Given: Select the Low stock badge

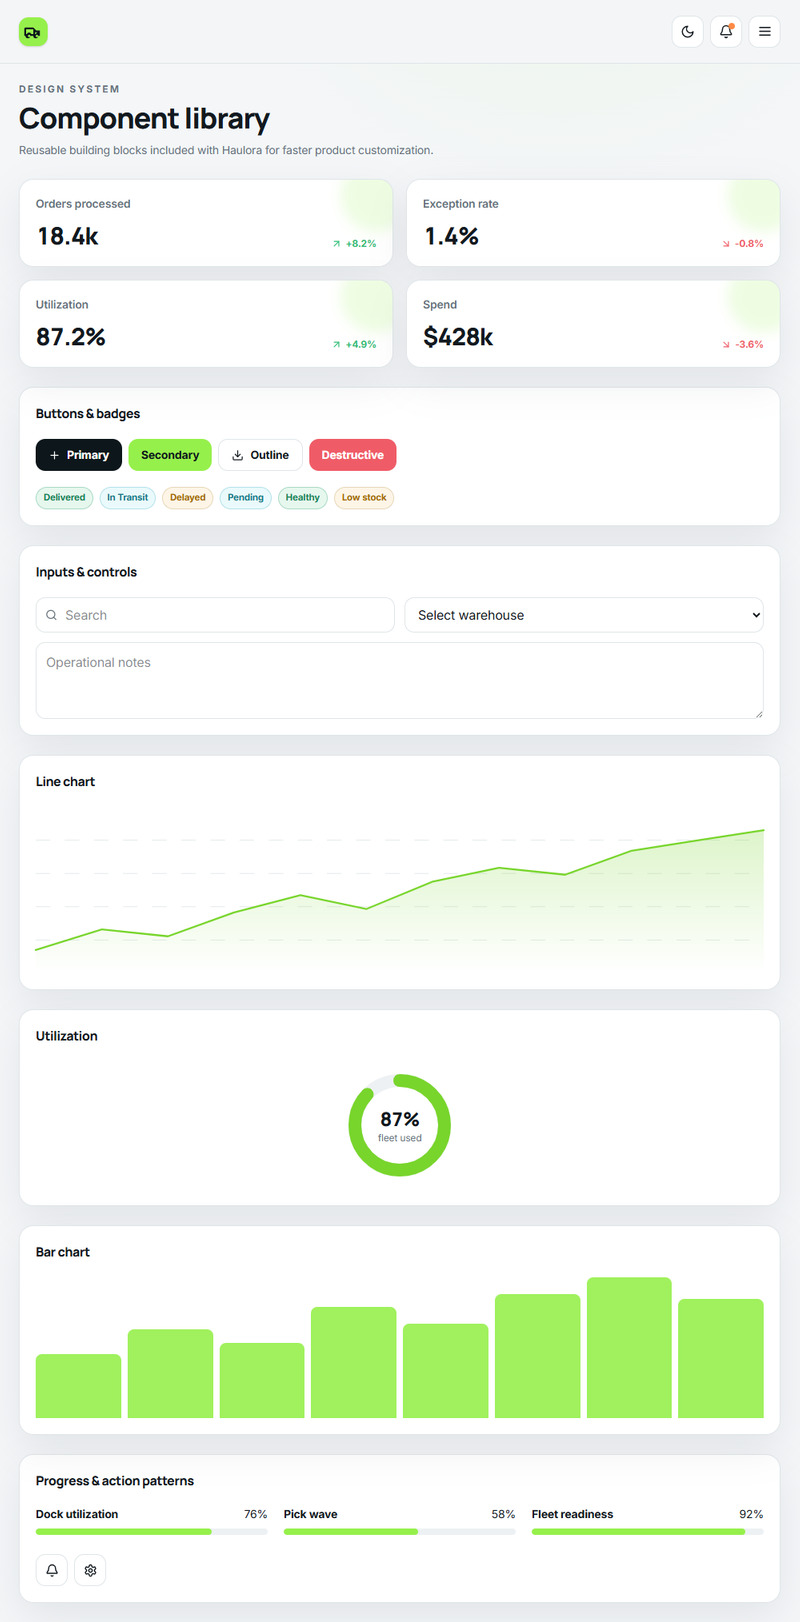Looking at the screenshot, I should pyautogui.click(x=364, y=497).
